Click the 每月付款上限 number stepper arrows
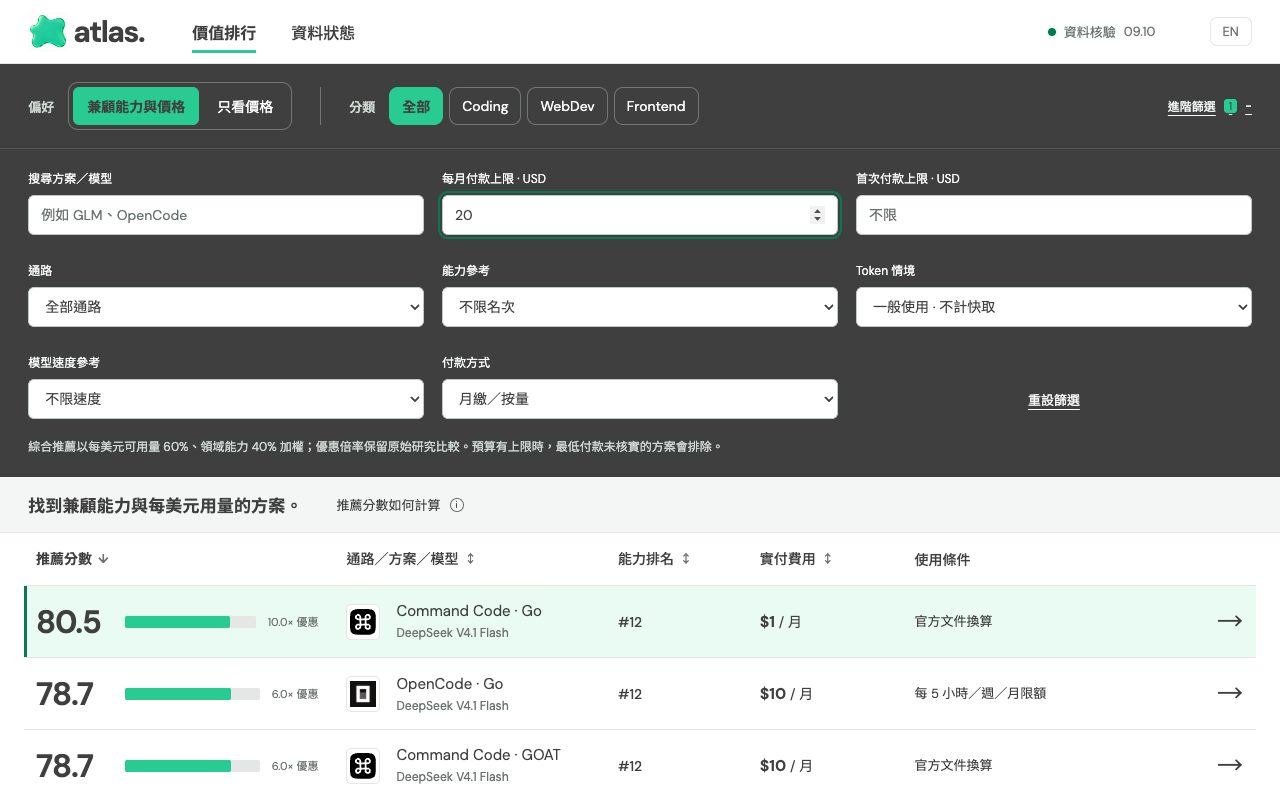This screenshot has width=1280, height=800. point(817,215)
